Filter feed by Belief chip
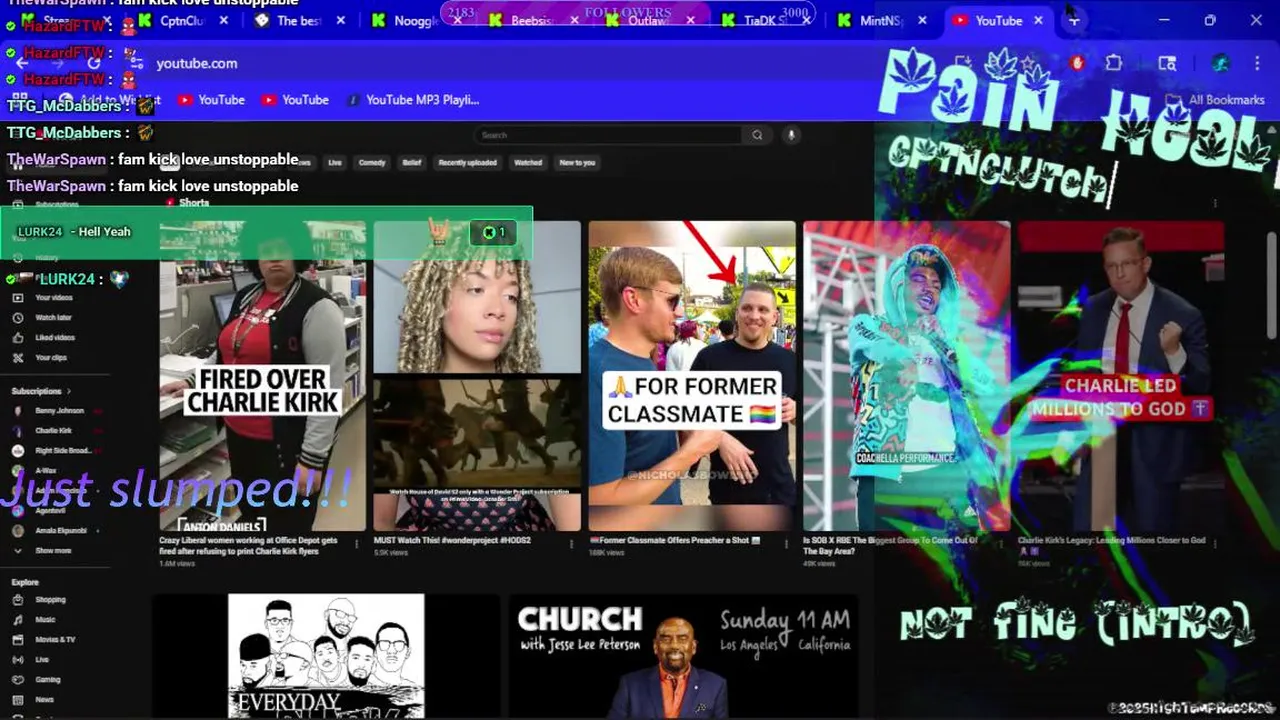1280x720 pixels. point(412,162)
